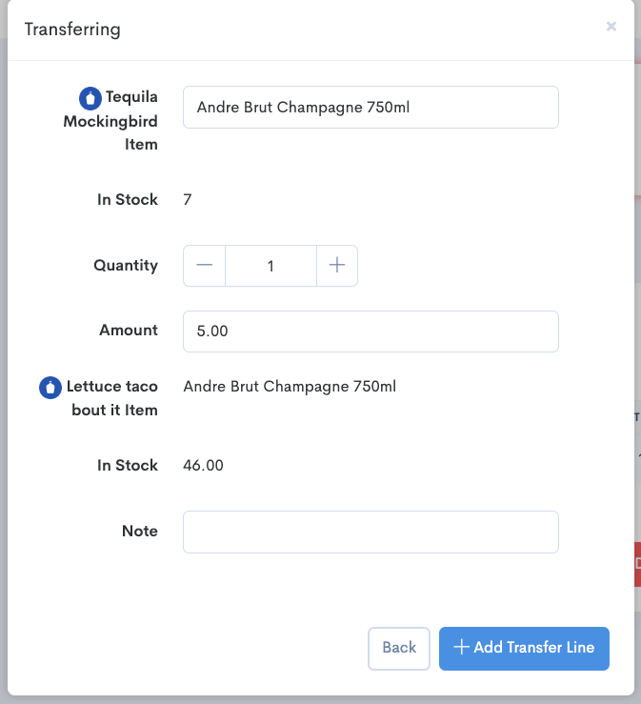This screenshot has width=641, height=704.
Task: Click the Transferring dialog title
Action: click(x=72, y=29)
